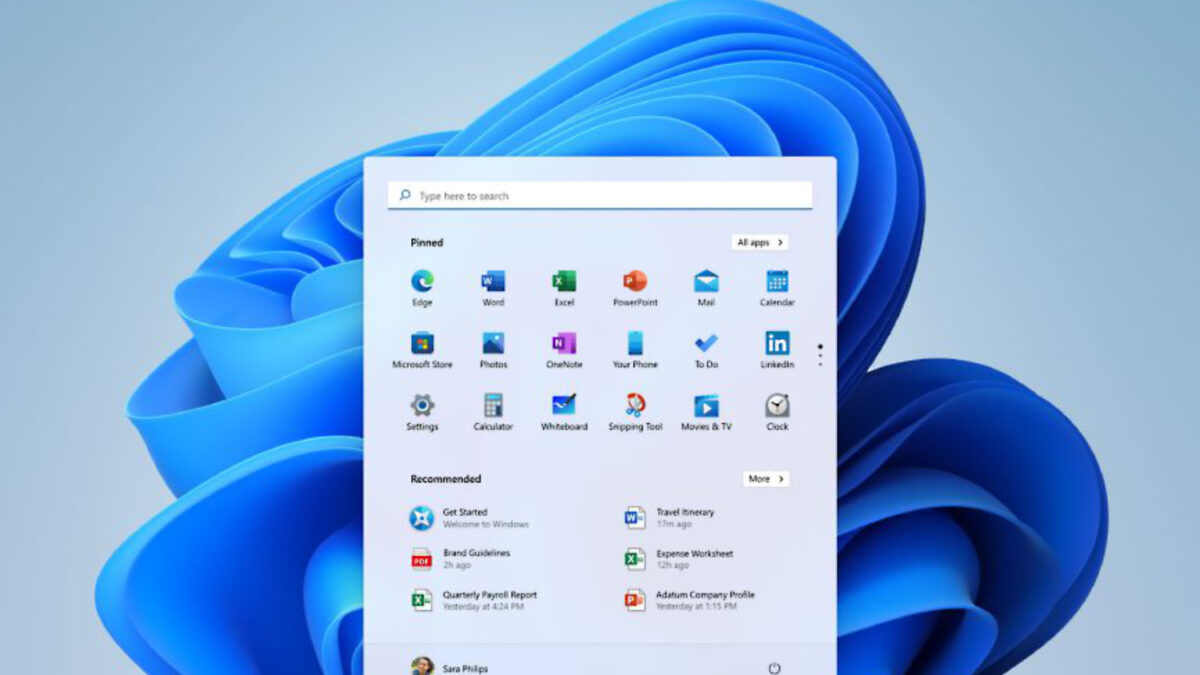Click the search input field

600,195
